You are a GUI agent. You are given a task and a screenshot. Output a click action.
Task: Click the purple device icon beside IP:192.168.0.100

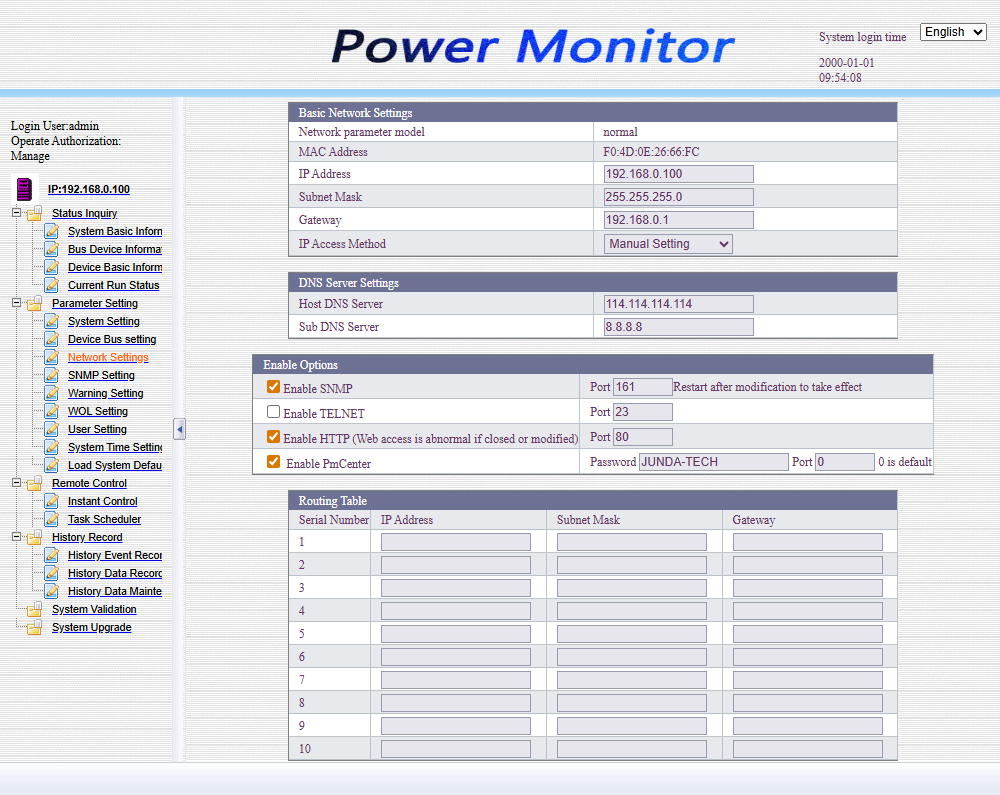click(25, 189)
